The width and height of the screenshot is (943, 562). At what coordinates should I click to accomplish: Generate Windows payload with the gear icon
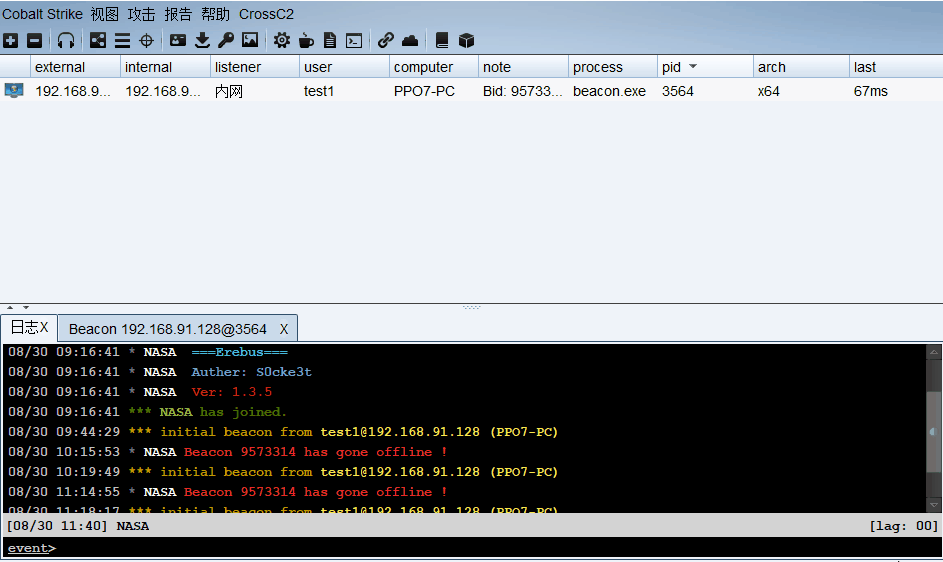coord(281,40)
